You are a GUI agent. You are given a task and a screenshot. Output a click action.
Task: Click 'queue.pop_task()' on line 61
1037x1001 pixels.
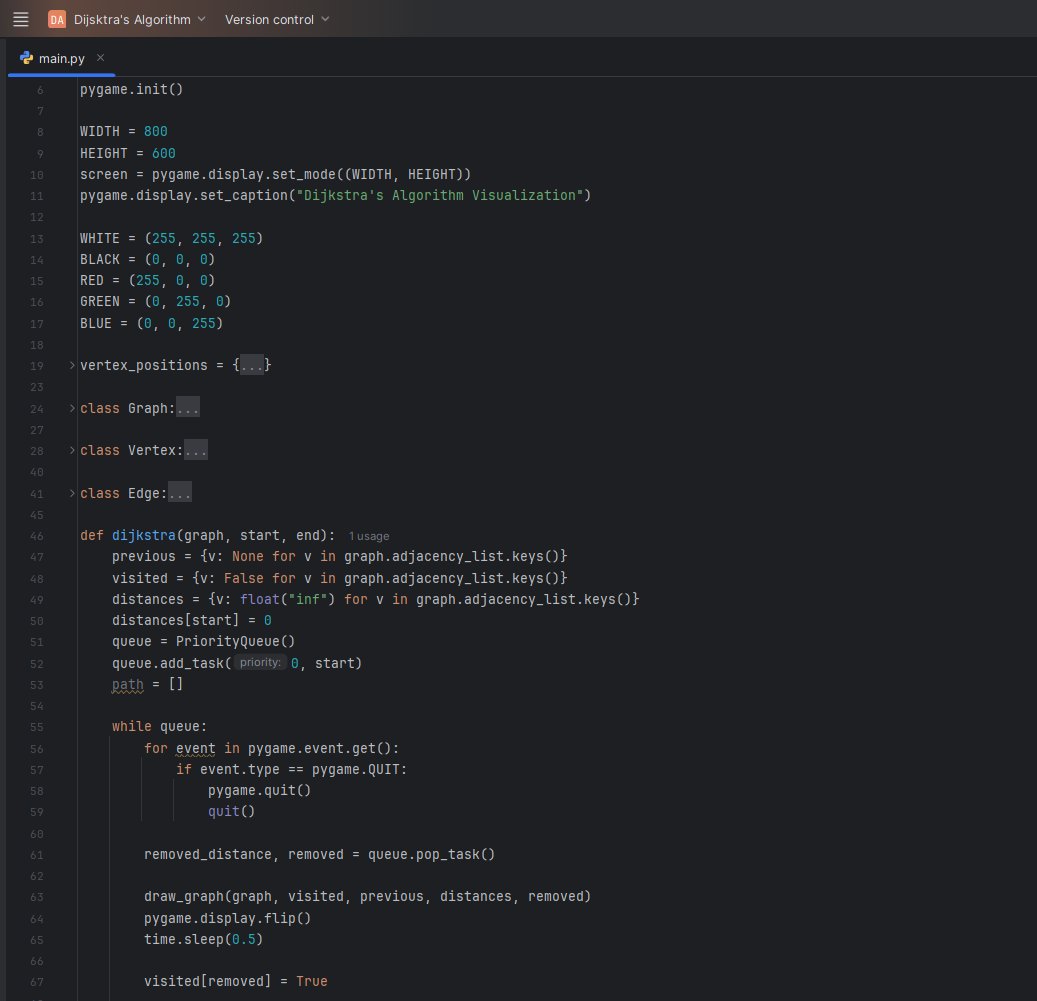click(431, 854)
